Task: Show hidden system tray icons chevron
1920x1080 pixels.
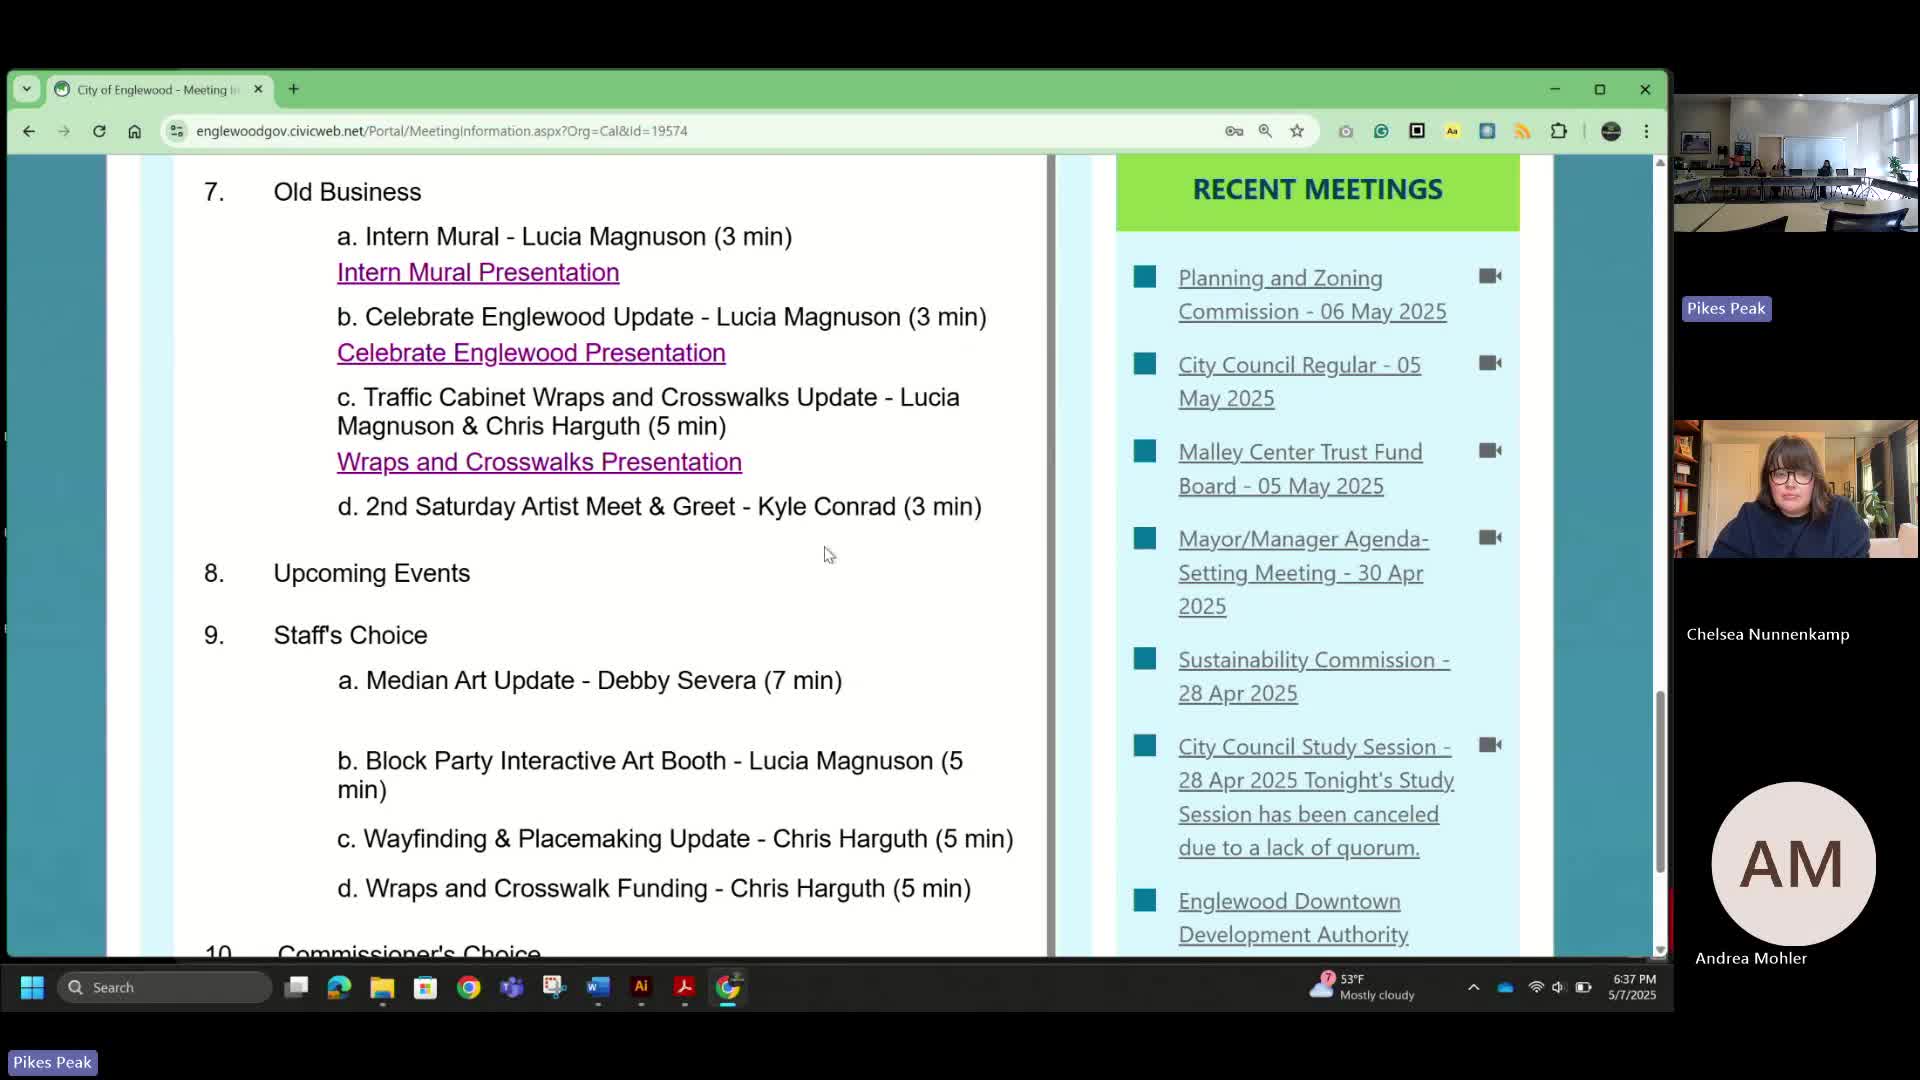Action: tap(1473, 987)
